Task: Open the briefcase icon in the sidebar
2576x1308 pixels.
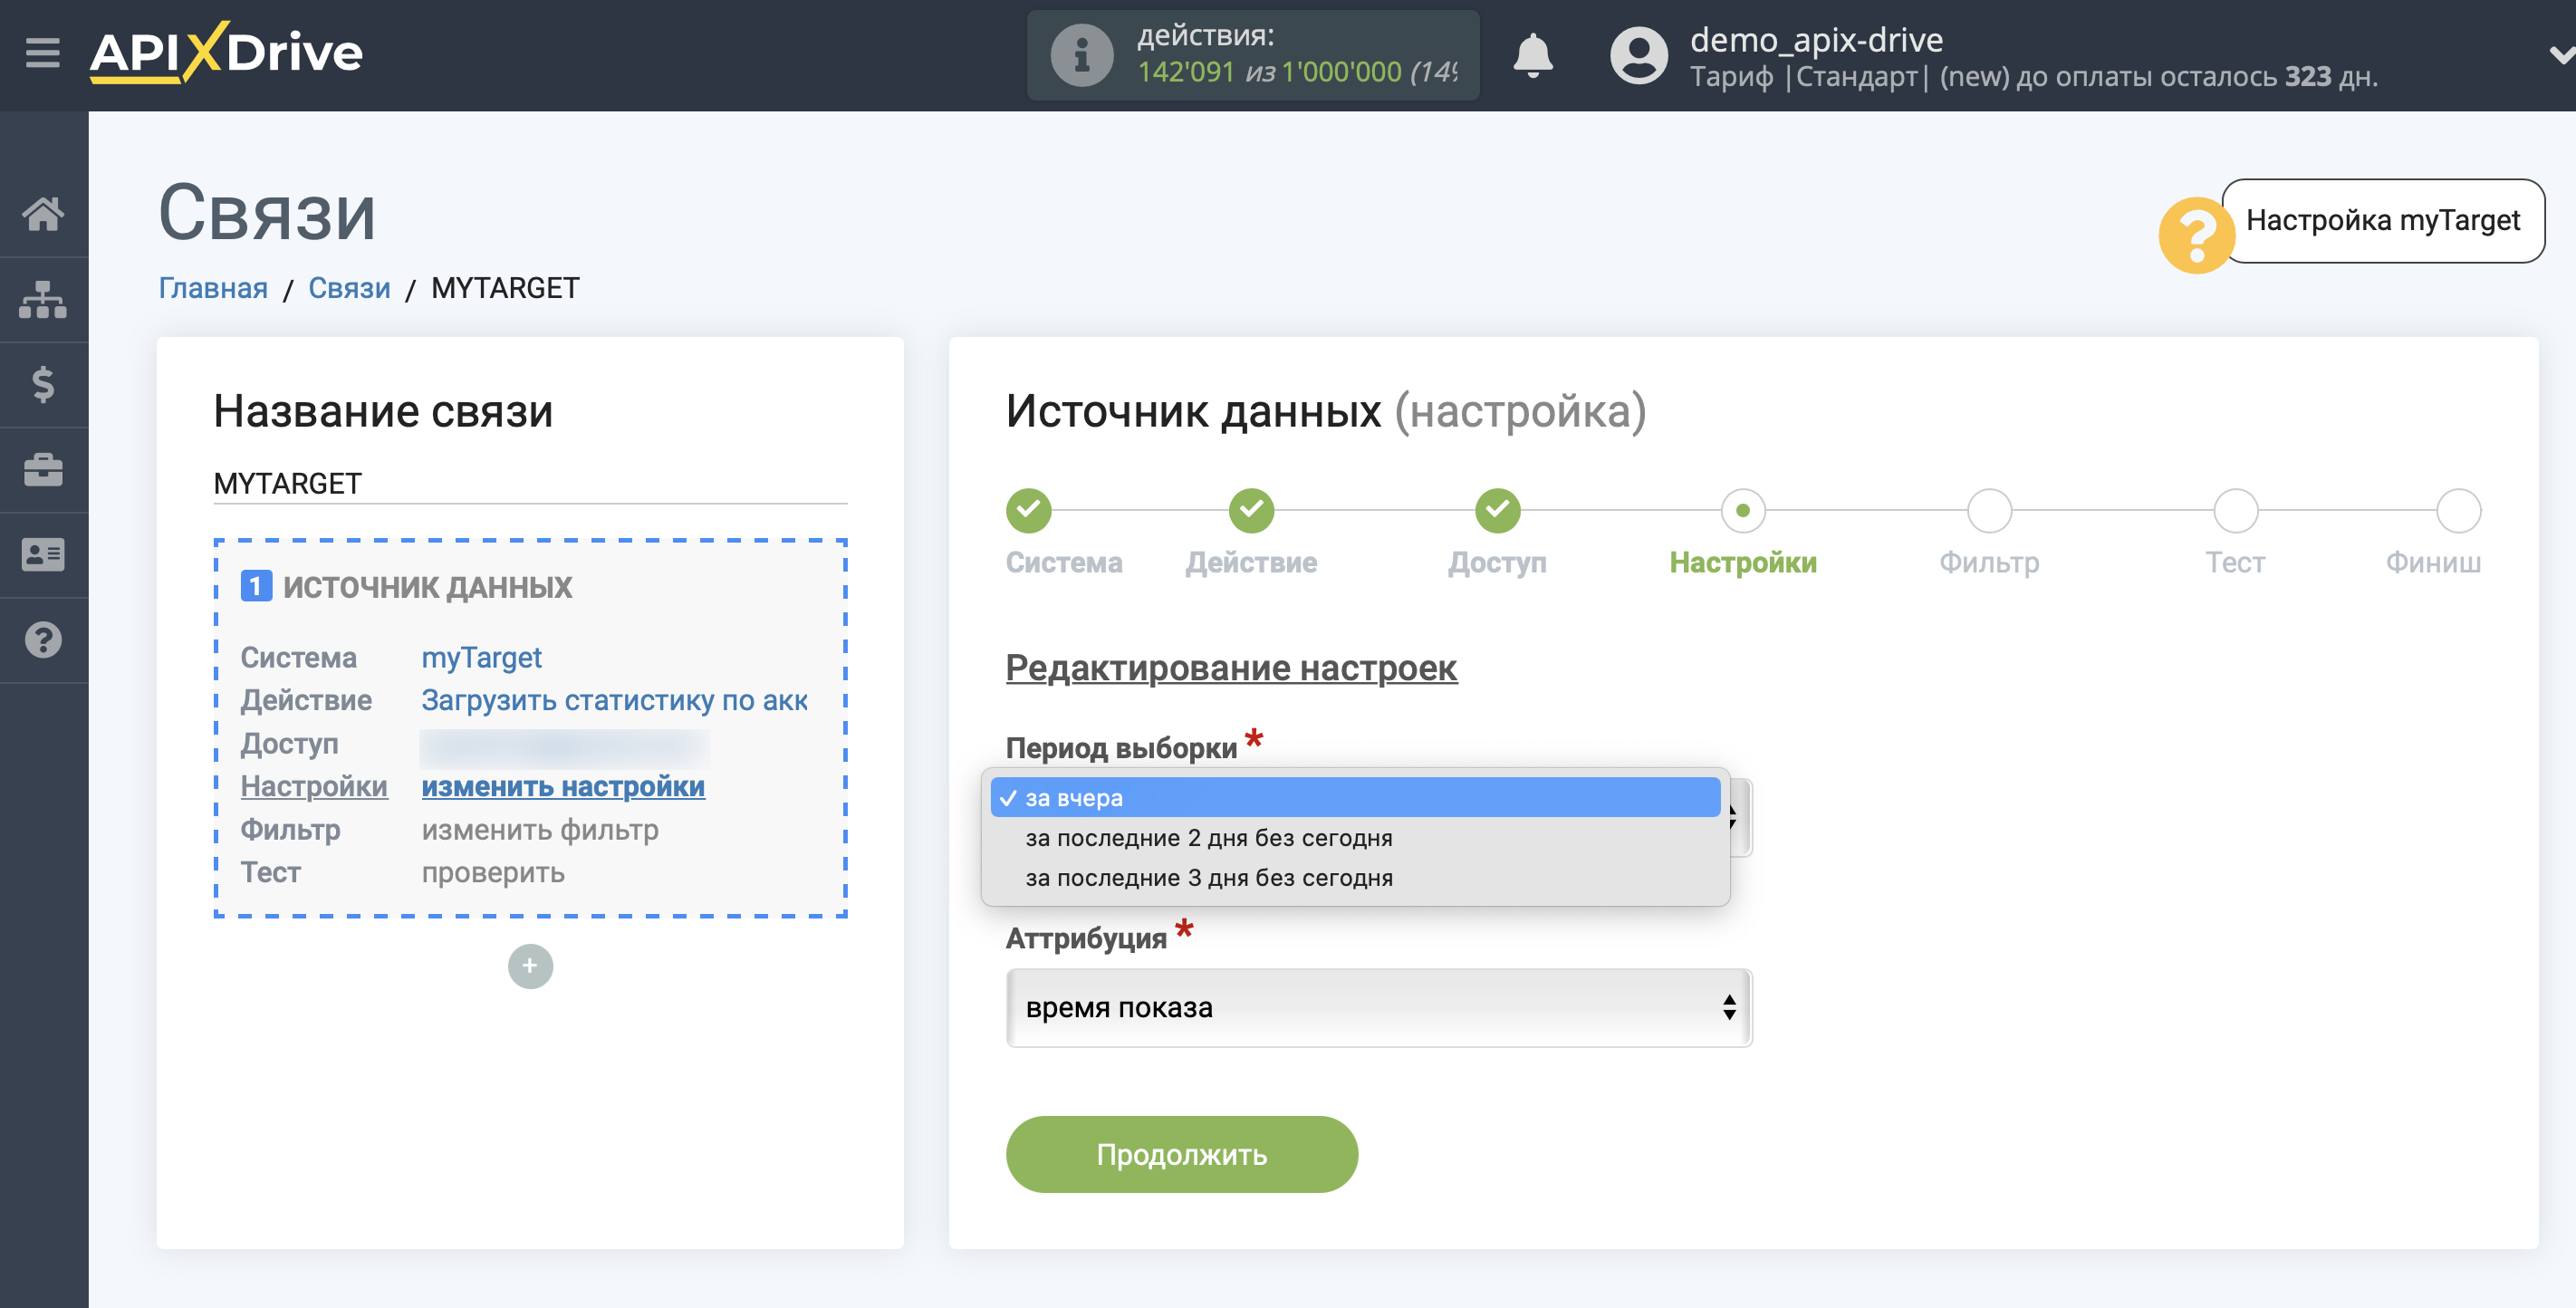Action: (x=43, y=469)
